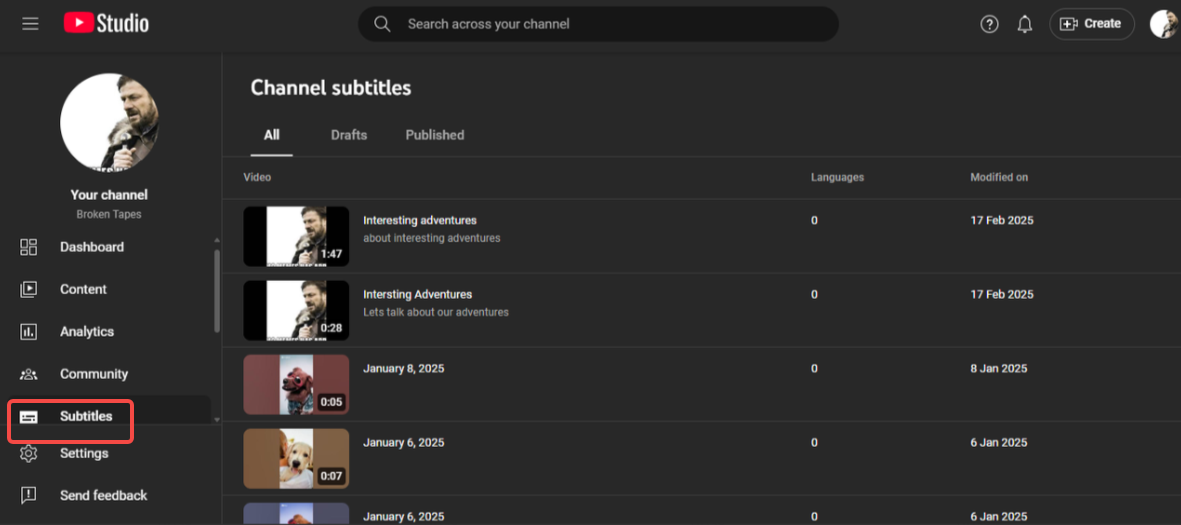The image size is (1181, 525).
Task: Switch to the Published tab
Action: pos(434,135)
